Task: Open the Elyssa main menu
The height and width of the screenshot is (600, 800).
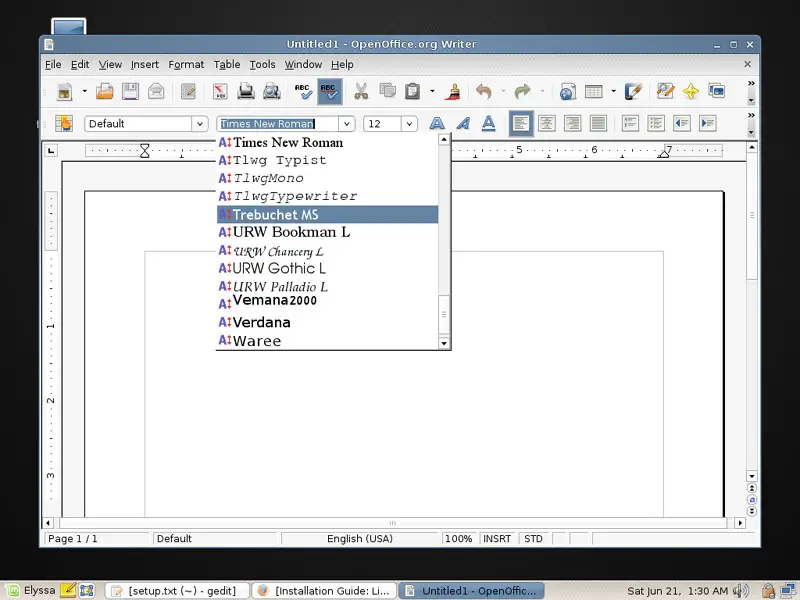Action: [x=31, y=591]
